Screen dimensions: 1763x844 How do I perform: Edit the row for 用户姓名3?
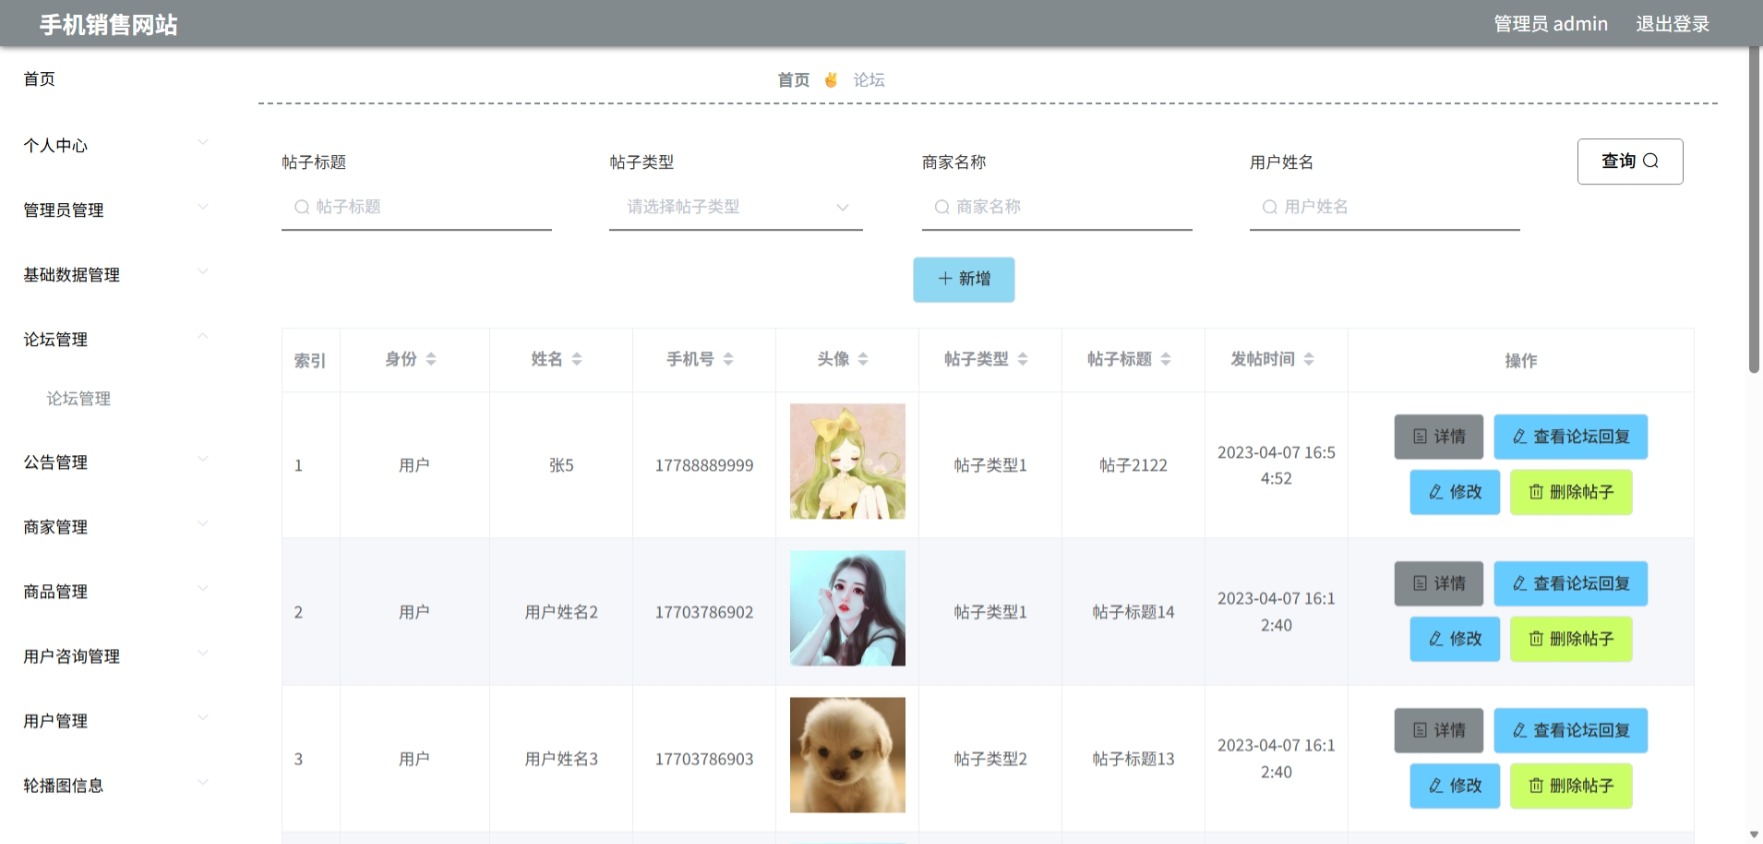(x=1455, y=786)
